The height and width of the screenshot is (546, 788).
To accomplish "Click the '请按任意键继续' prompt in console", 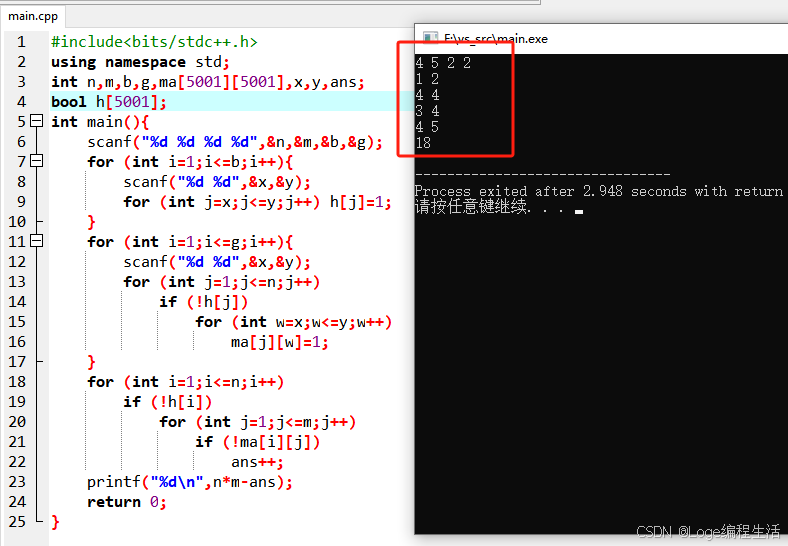I will (x=470, y=207).
